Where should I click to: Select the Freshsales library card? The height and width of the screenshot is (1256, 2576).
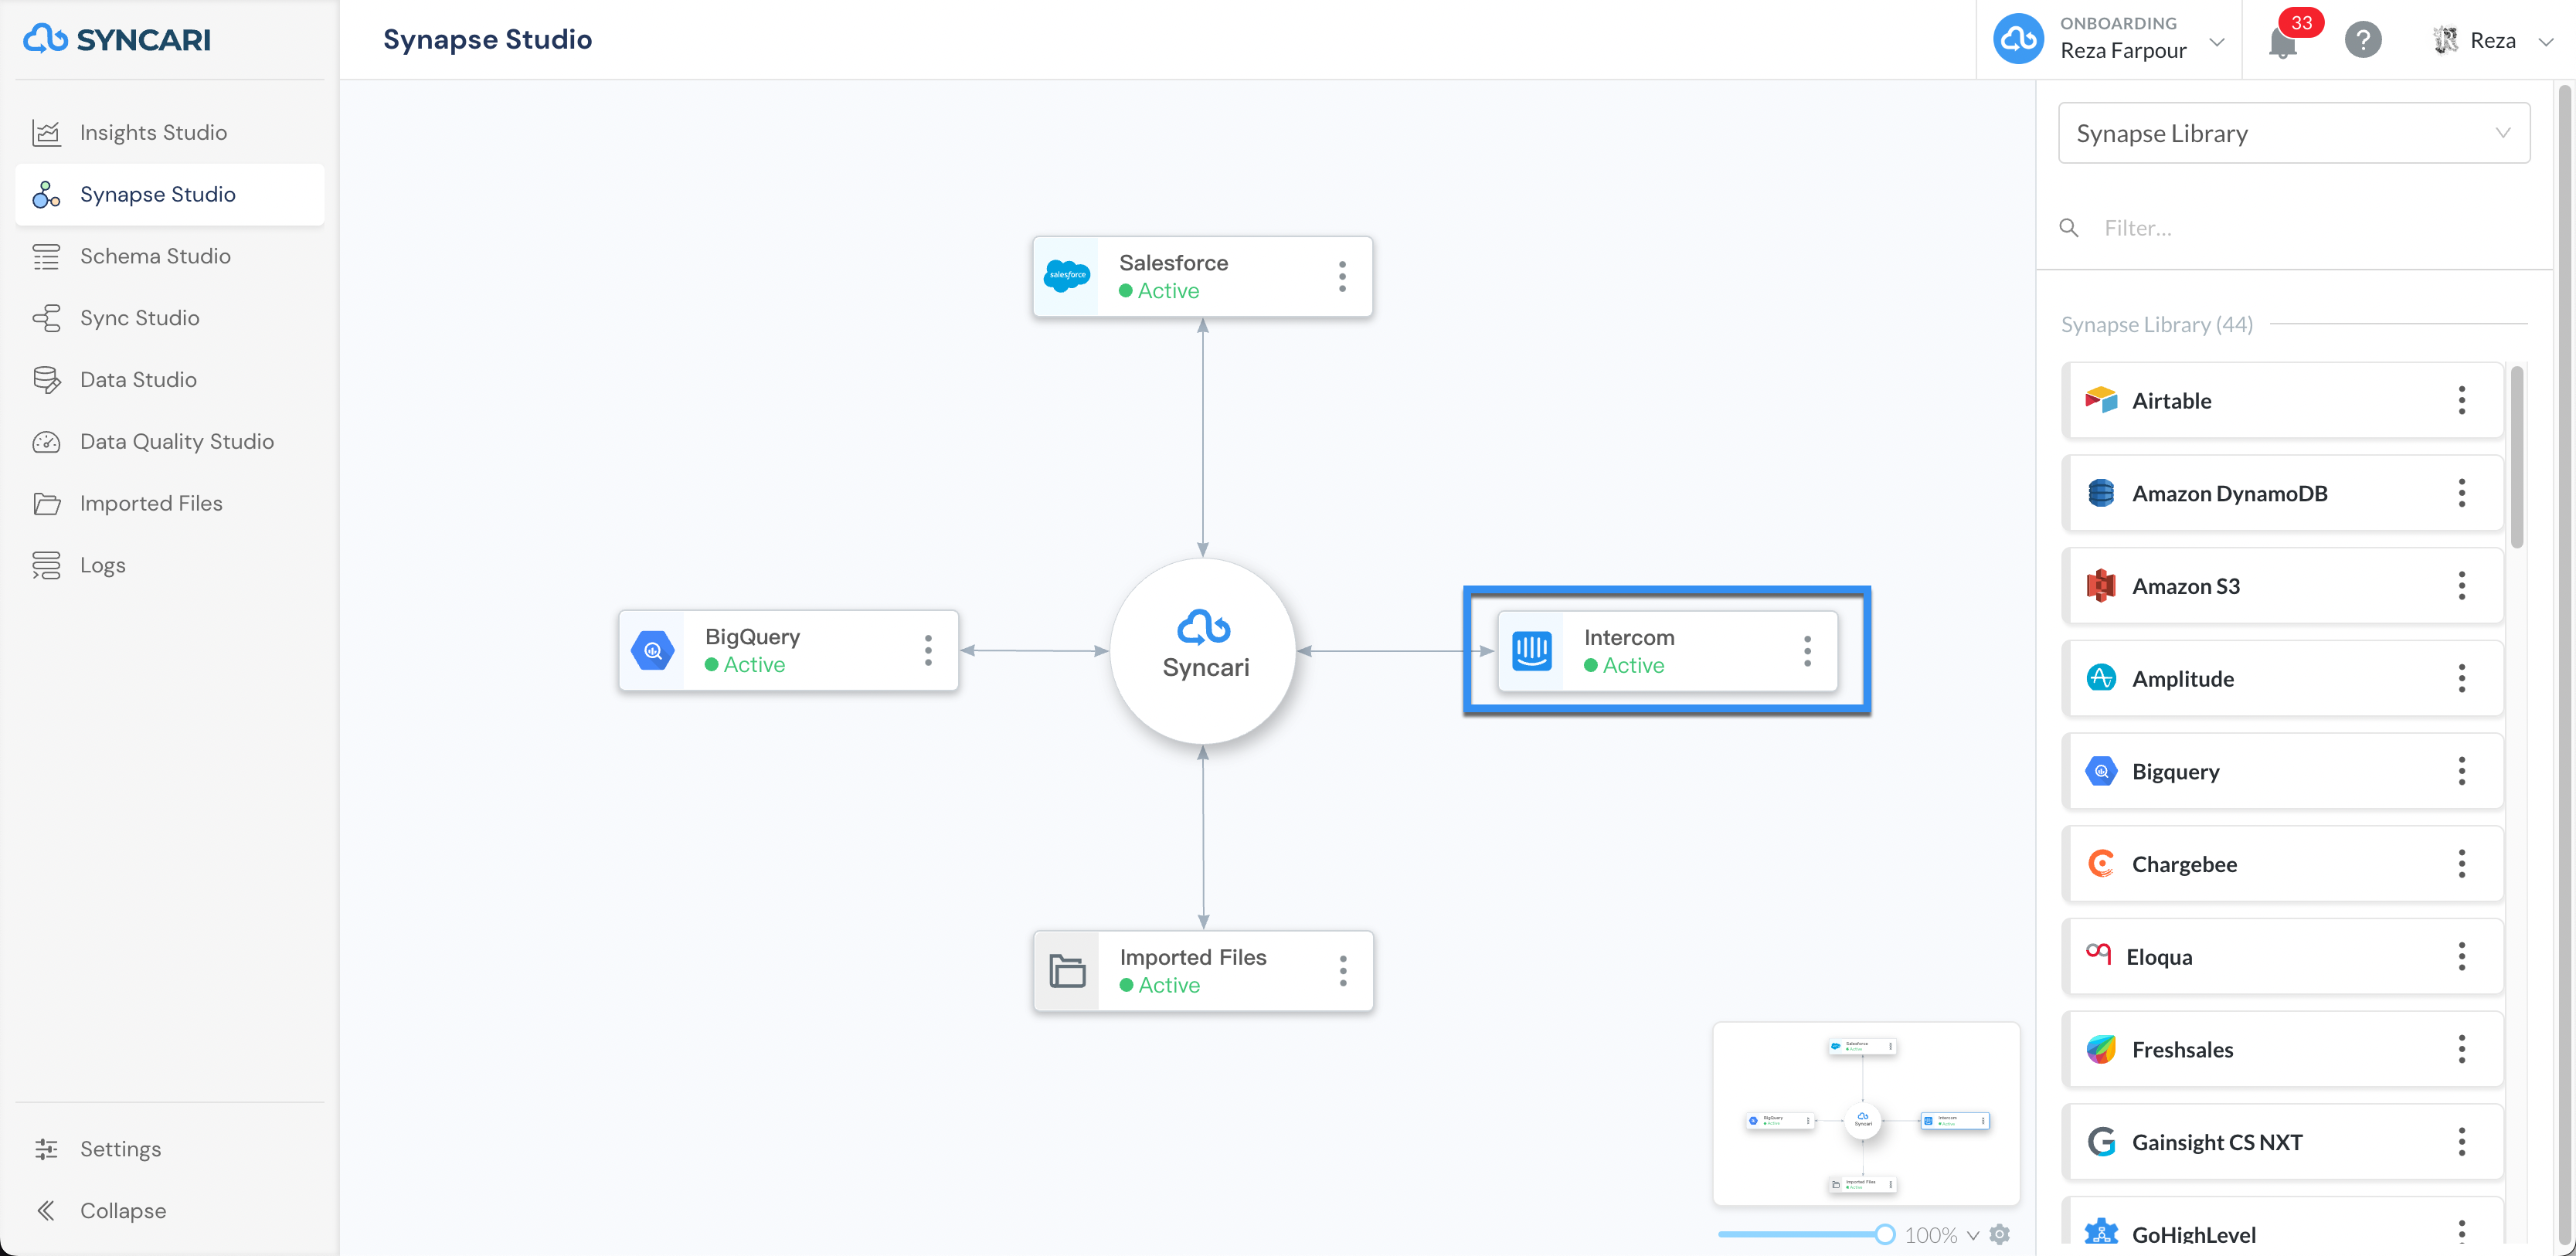pyautogui.click(x=2284, y=1049)
